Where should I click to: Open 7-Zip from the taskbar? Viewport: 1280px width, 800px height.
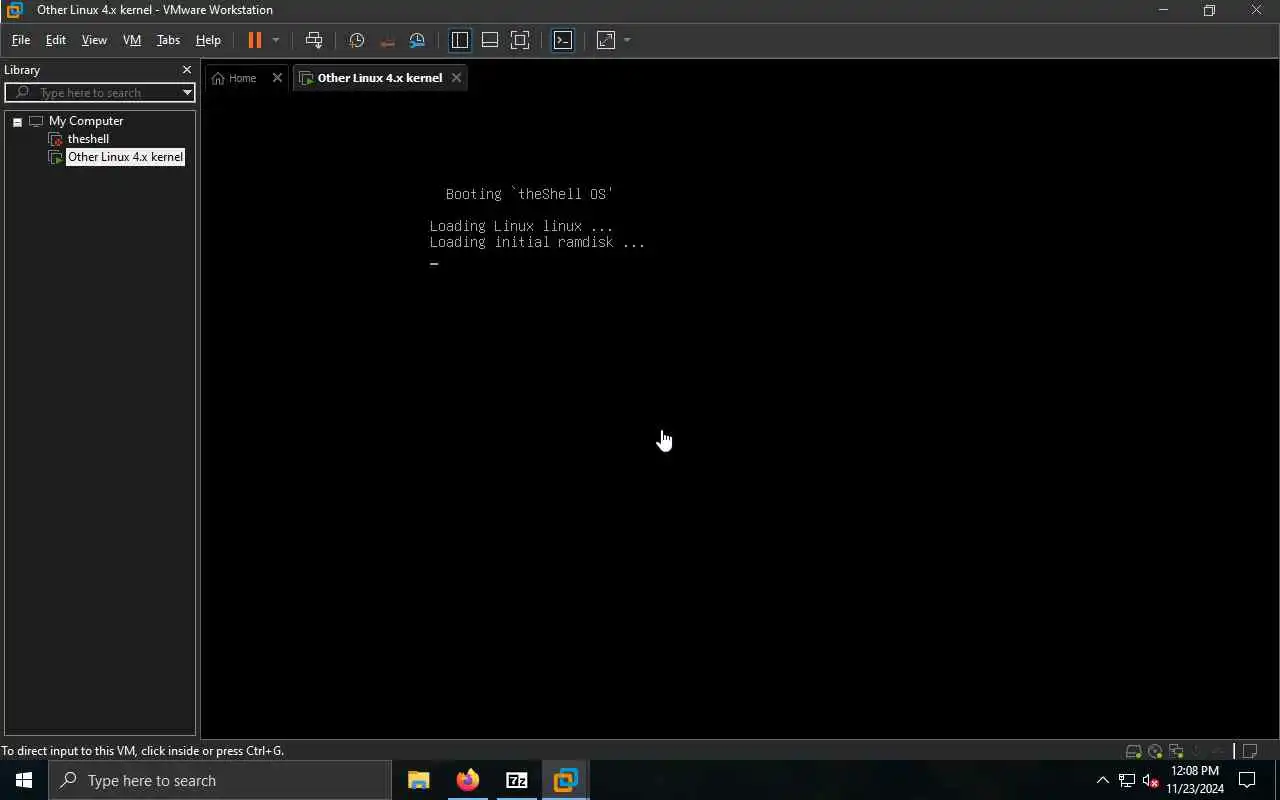pos(516,780)
